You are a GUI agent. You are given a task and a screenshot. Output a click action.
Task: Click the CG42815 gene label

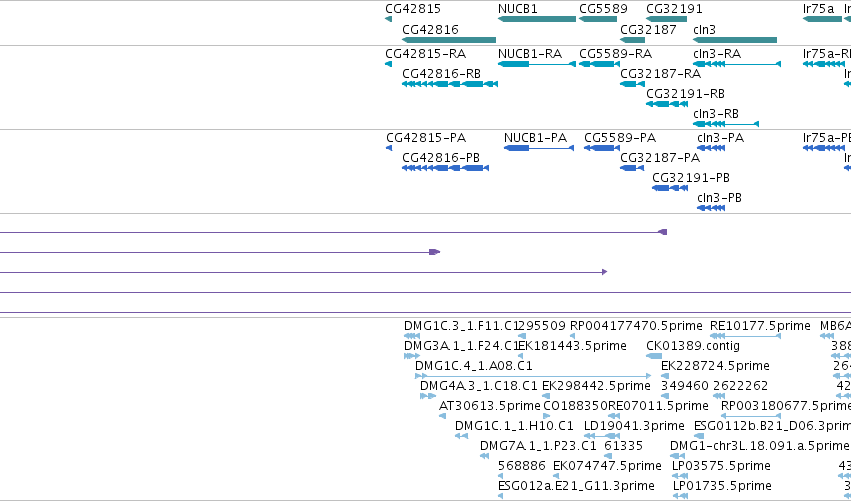click(413, 9)
